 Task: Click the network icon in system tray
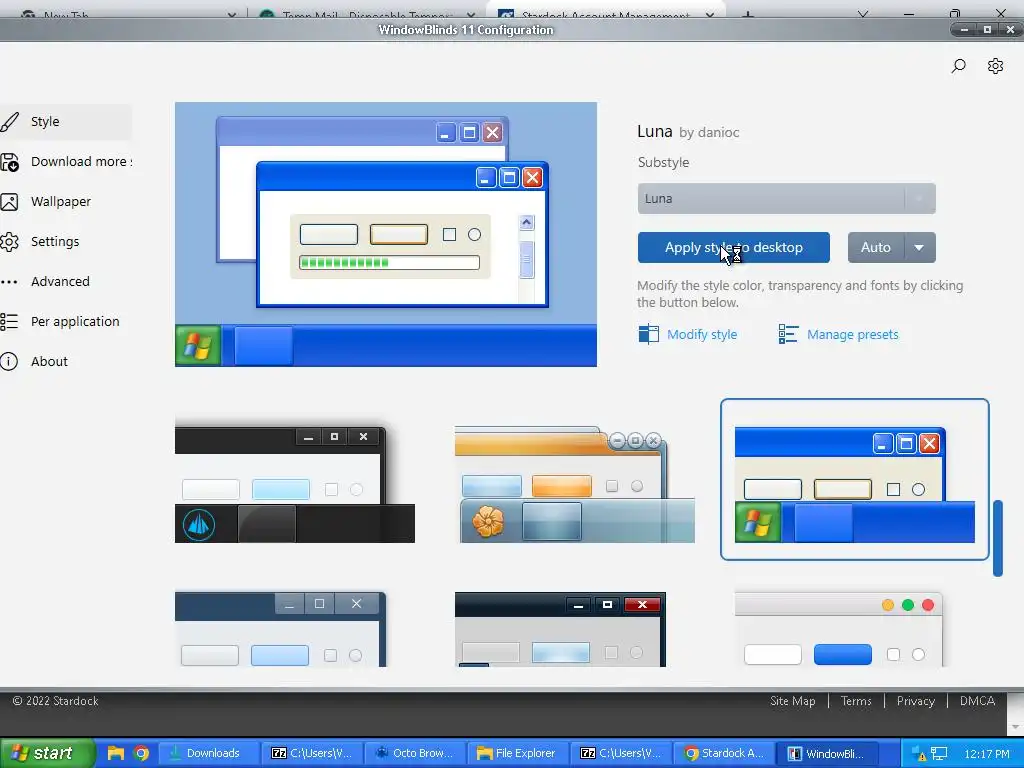tap(939, 754)
